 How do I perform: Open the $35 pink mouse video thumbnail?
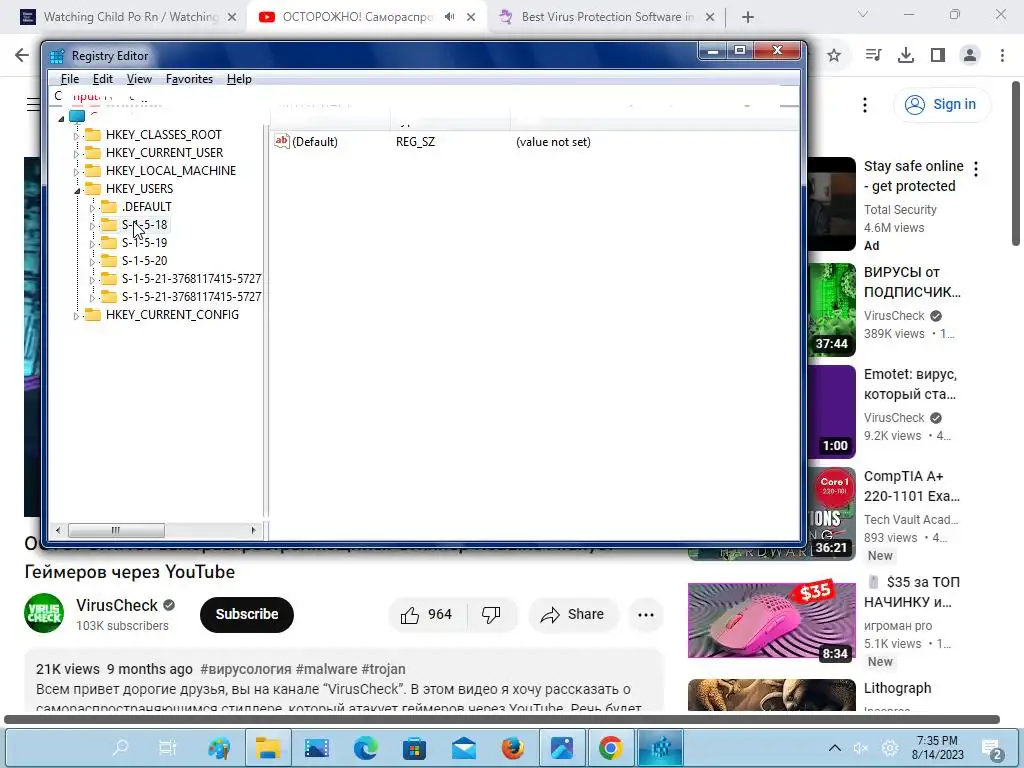tap(771, 619)
